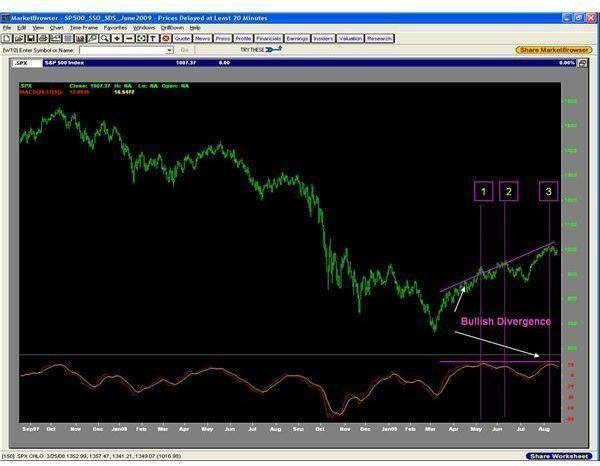The image size is (600, 466).
Task: Click the minus zoom-out toolbar icon
Action: (129, 38)
